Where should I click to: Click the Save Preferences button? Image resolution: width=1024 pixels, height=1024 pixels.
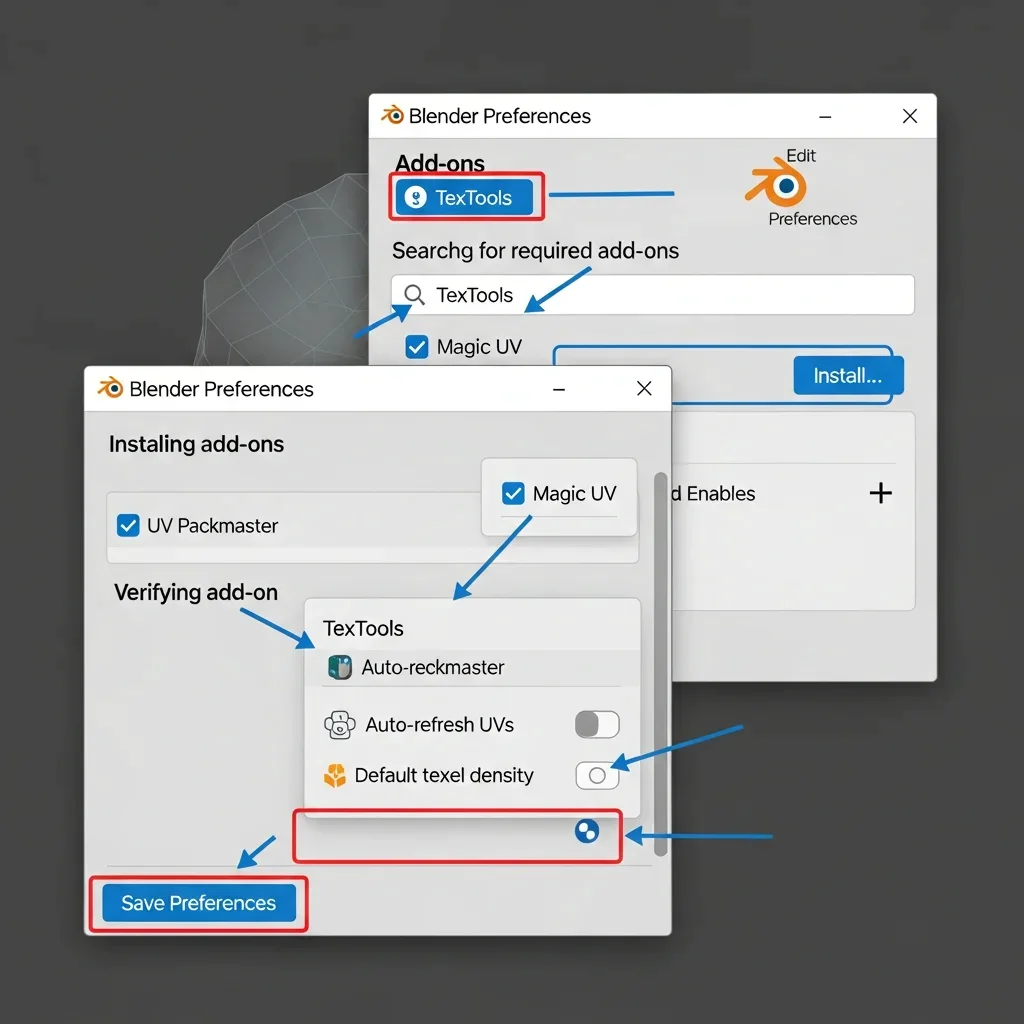199,903
